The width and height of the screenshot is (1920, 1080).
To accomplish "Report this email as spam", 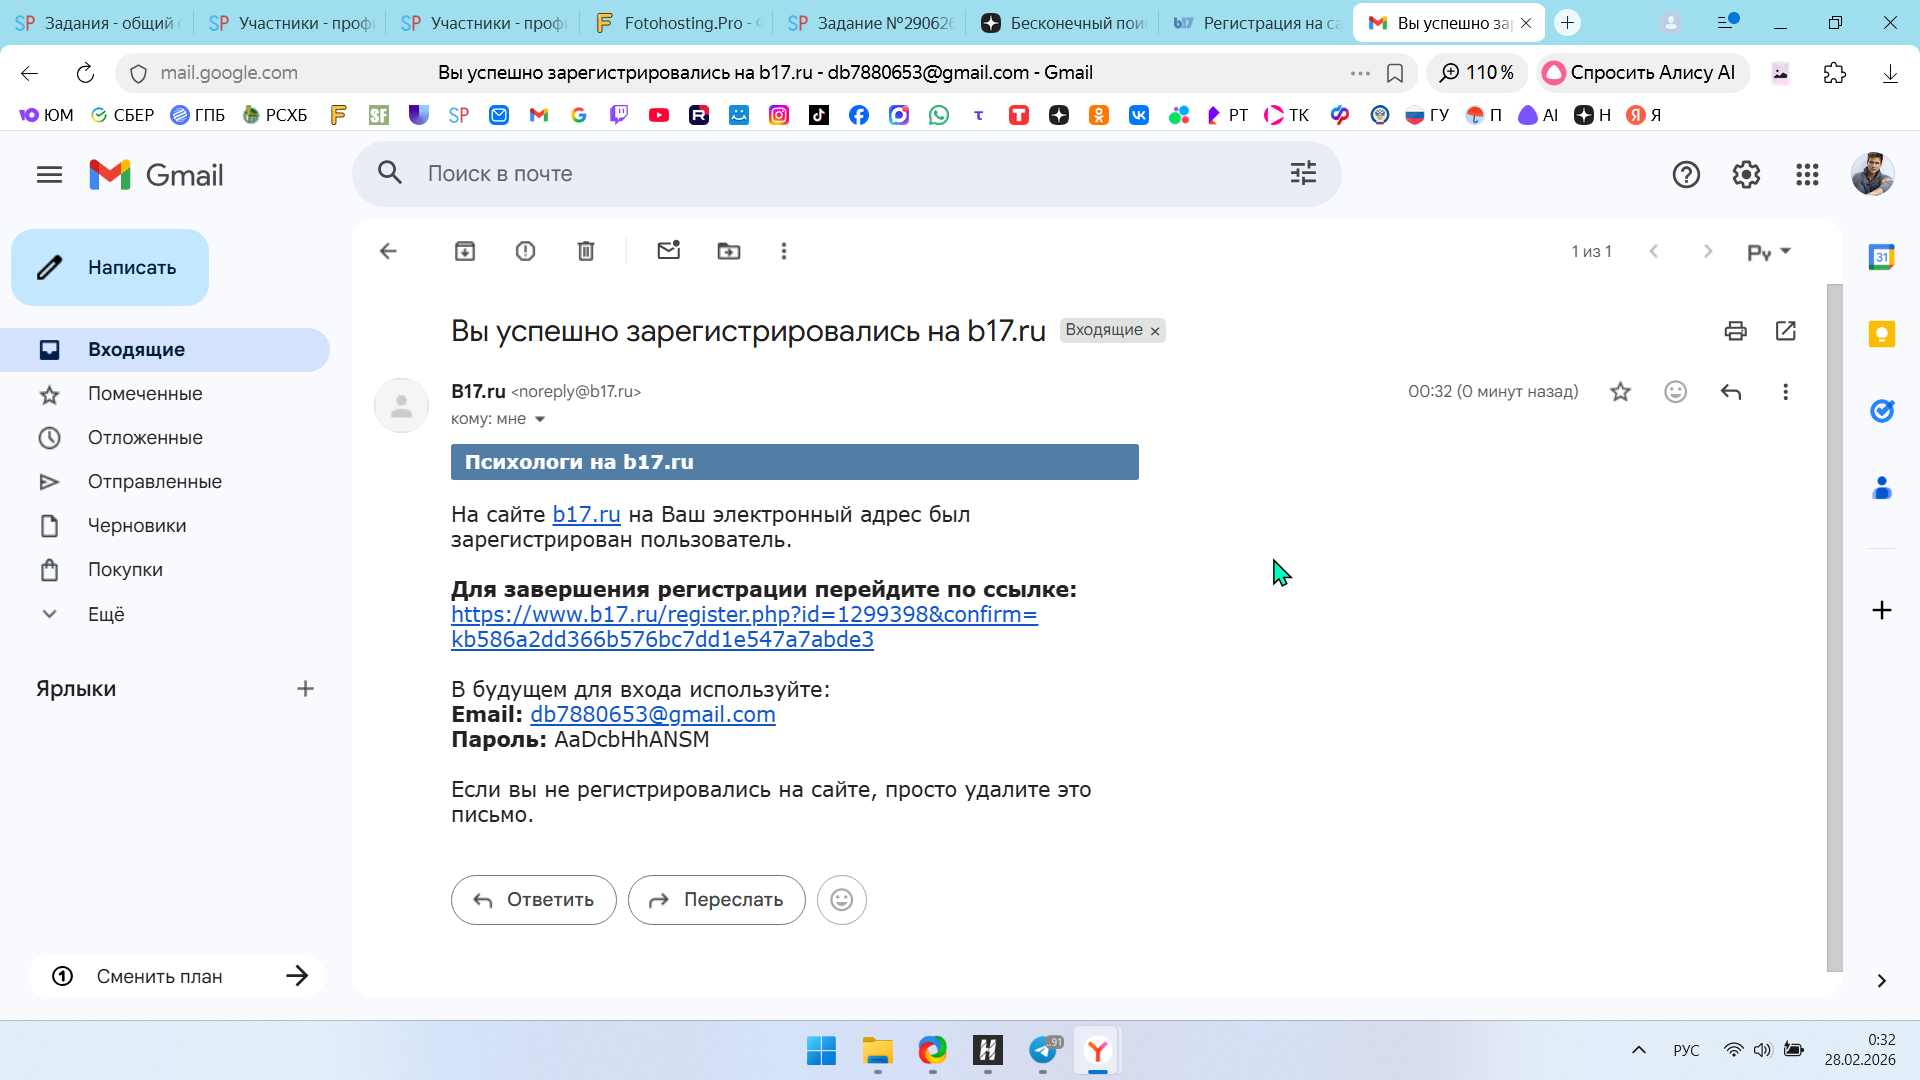I will tap(525, 251).
